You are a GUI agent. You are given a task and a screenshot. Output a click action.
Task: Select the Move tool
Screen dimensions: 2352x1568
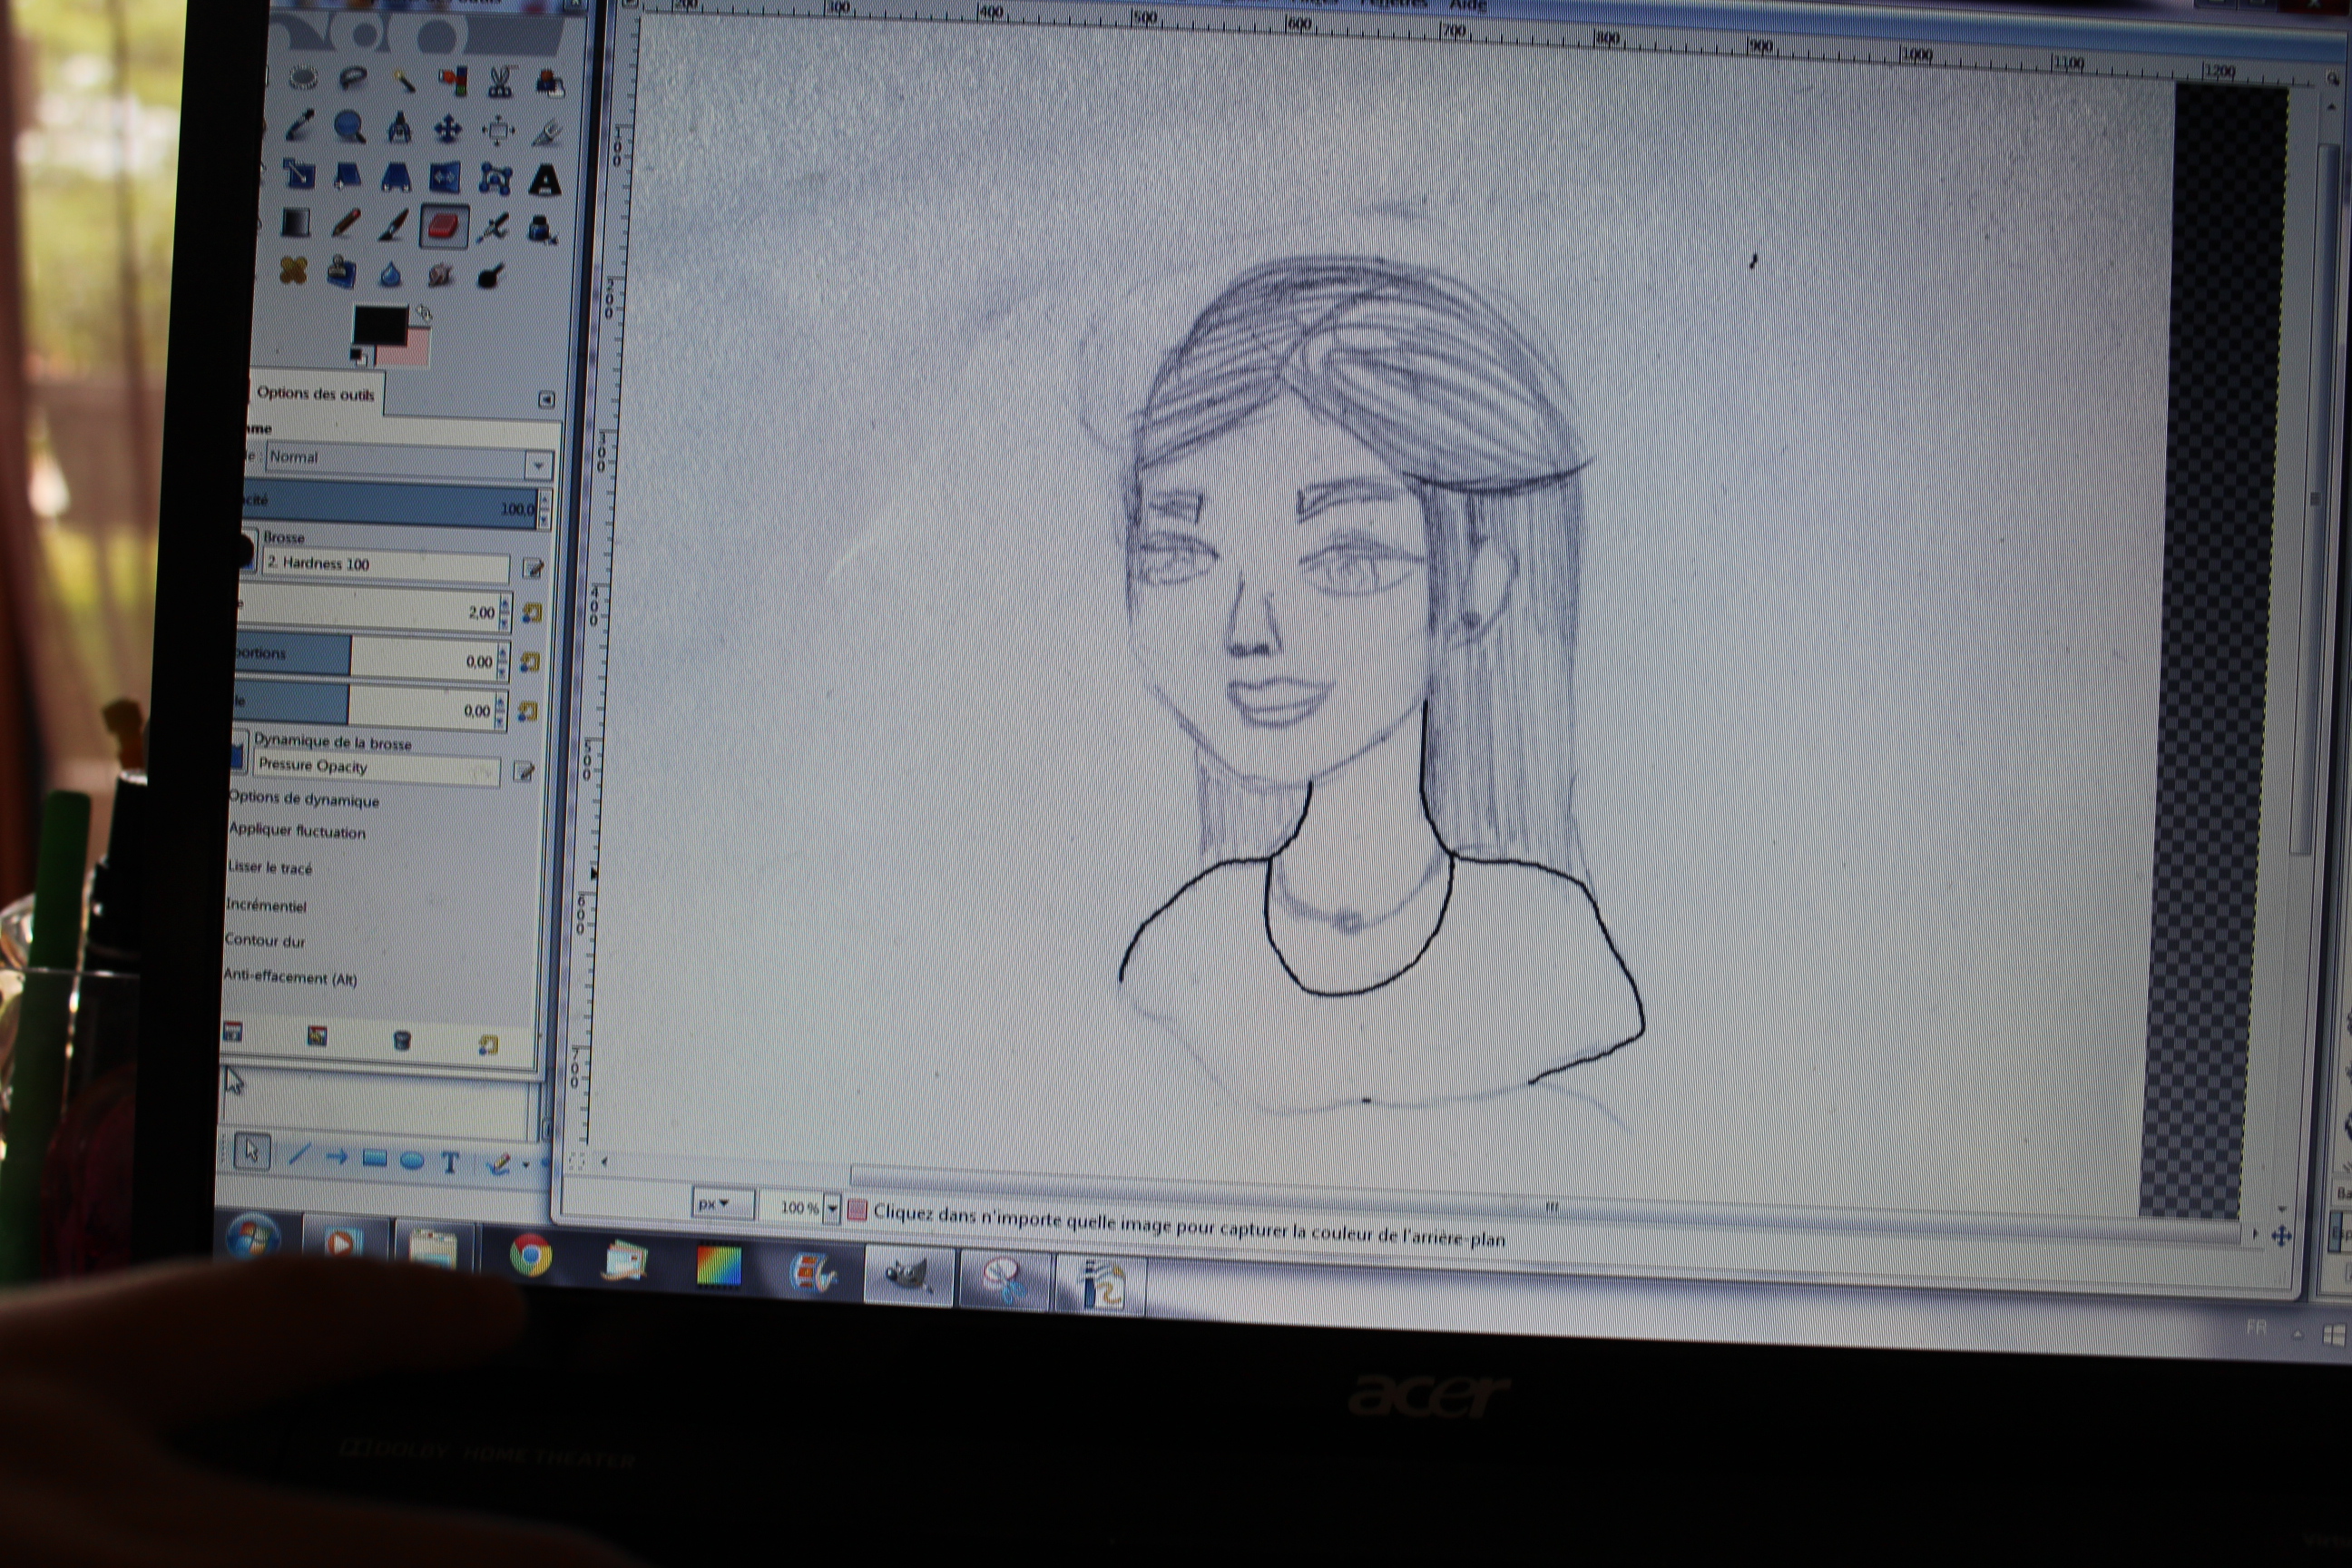pyautogui.click(x=448, y=128)
